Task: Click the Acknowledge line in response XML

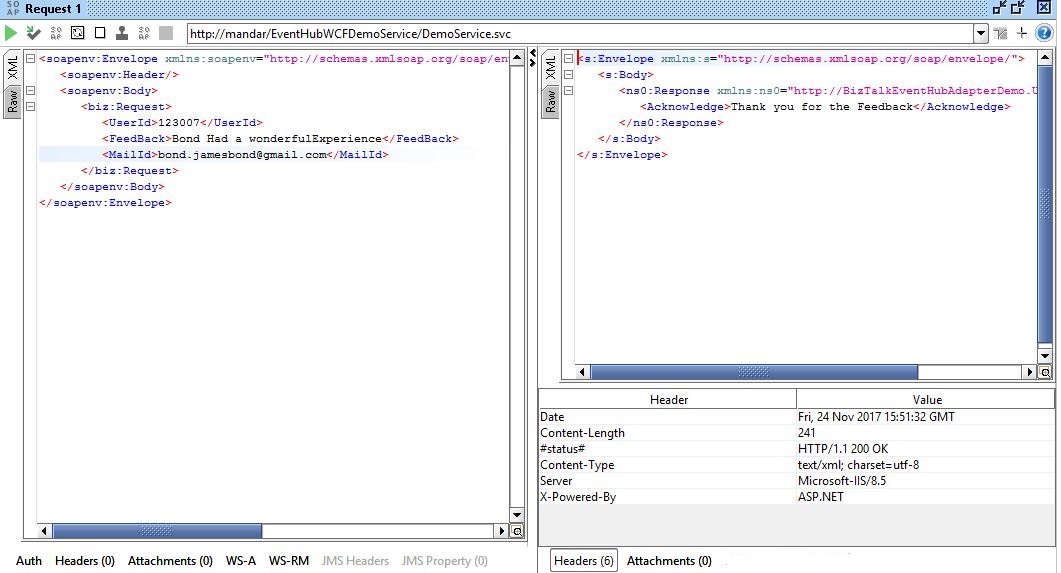Action: point(825,107)
